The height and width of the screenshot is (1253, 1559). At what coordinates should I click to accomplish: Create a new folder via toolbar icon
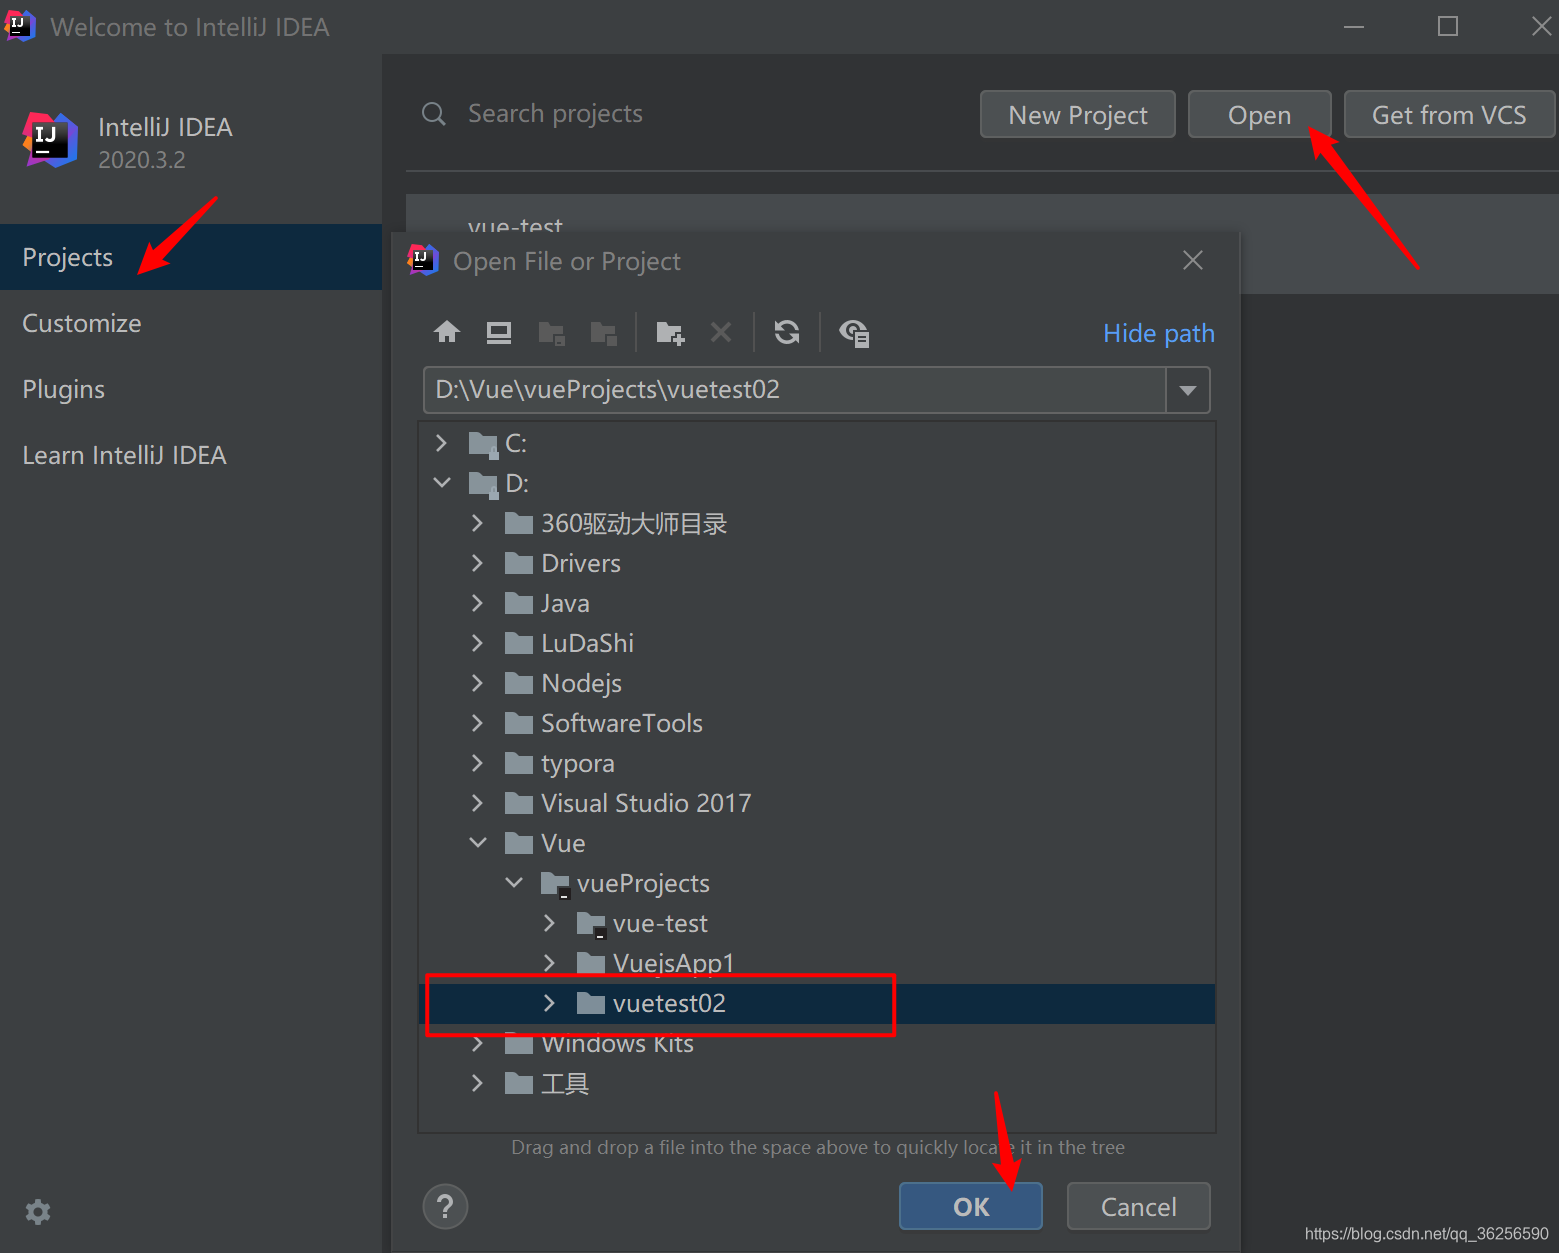[670, 333]
